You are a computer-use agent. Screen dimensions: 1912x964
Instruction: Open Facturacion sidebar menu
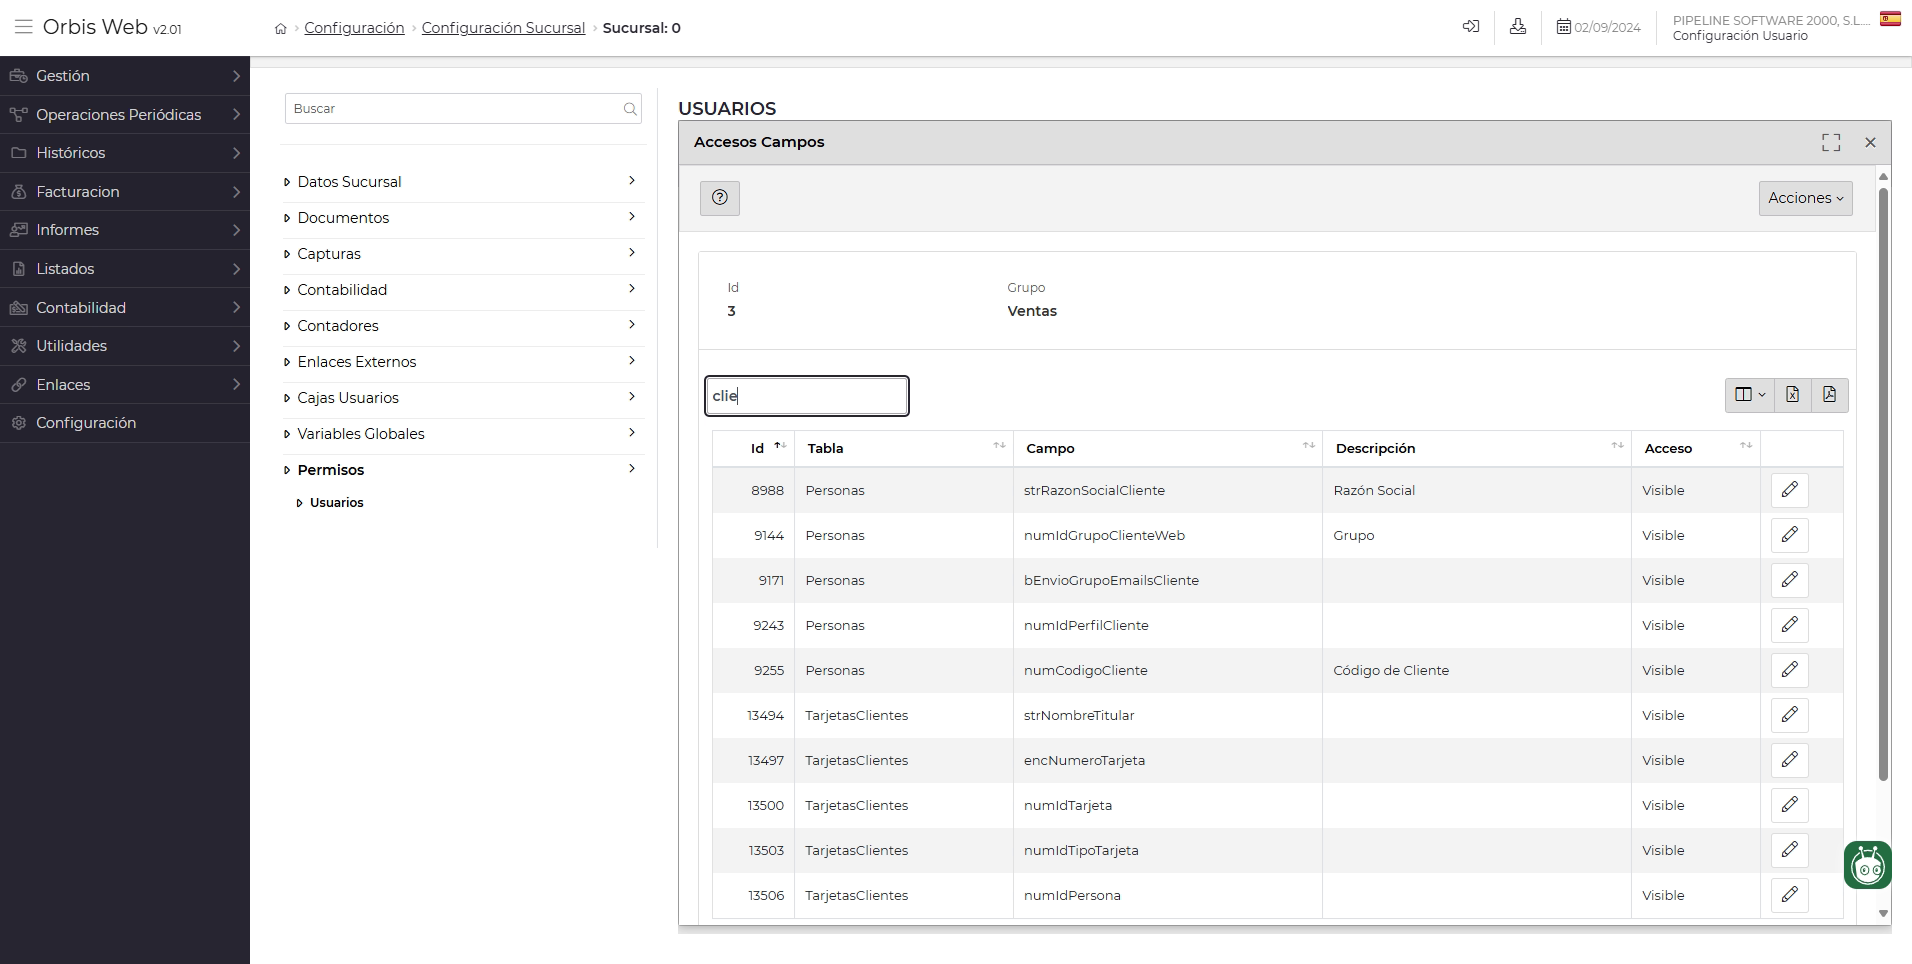click(x=125, y=192)
